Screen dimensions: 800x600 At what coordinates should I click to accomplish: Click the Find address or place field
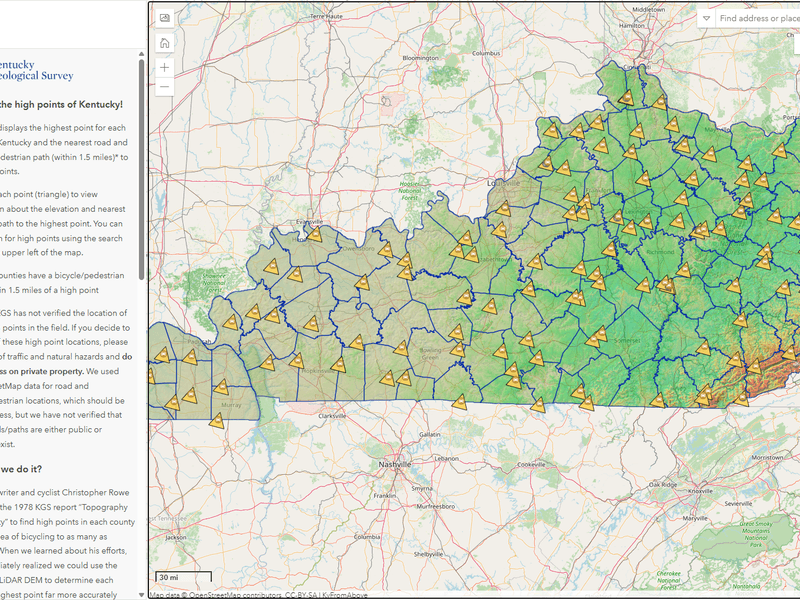click(x=752, y=17)
